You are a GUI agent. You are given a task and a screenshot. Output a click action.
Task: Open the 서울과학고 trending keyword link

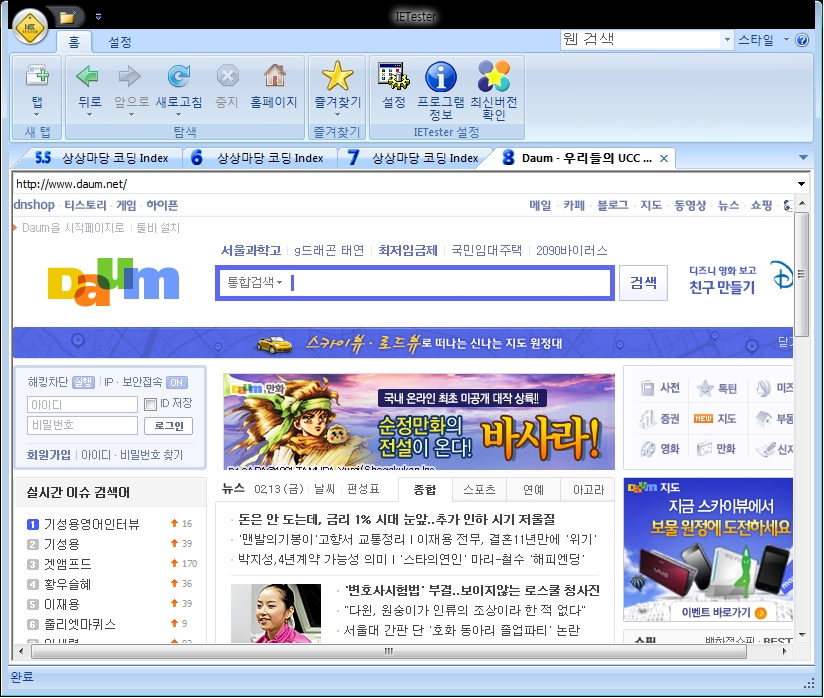point(251,250)
